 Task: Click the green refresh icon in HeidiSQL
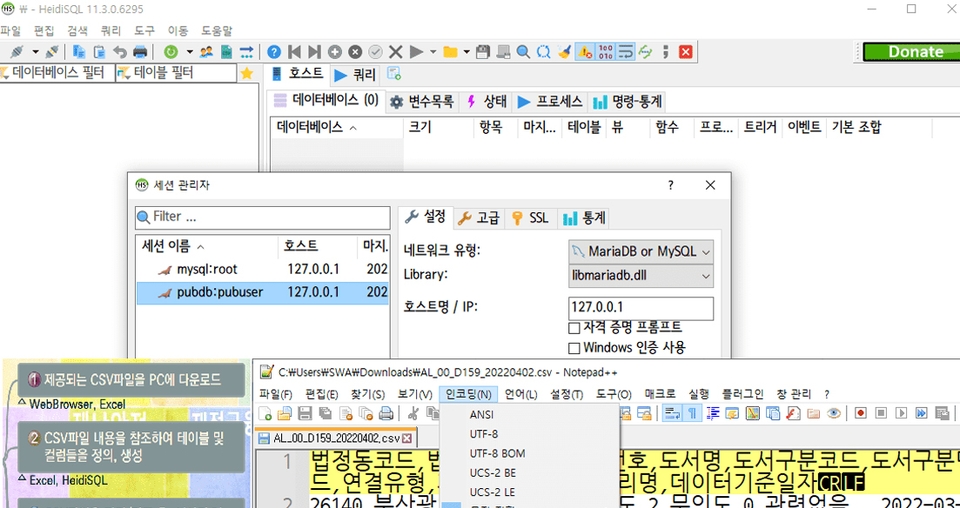click(x=171, y=52)
